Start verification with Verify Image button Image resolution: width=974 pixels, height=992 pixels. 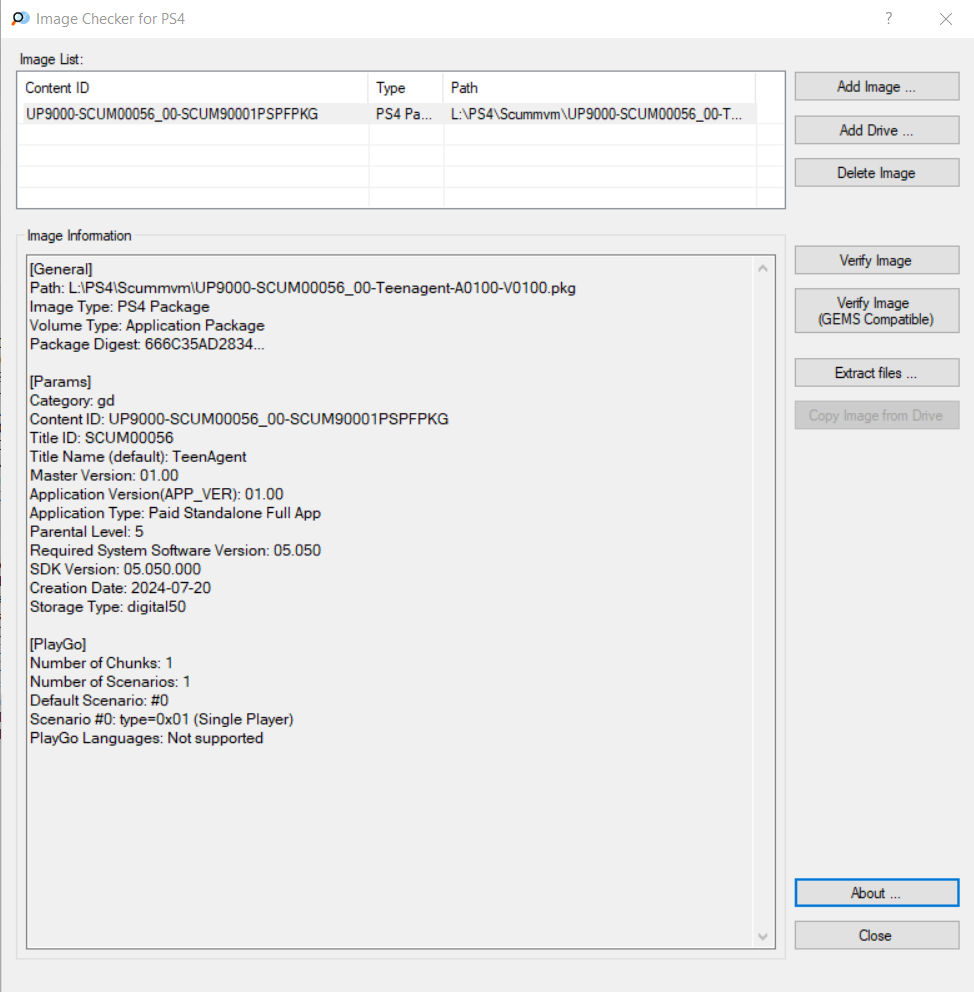click(x=876, y=261)
